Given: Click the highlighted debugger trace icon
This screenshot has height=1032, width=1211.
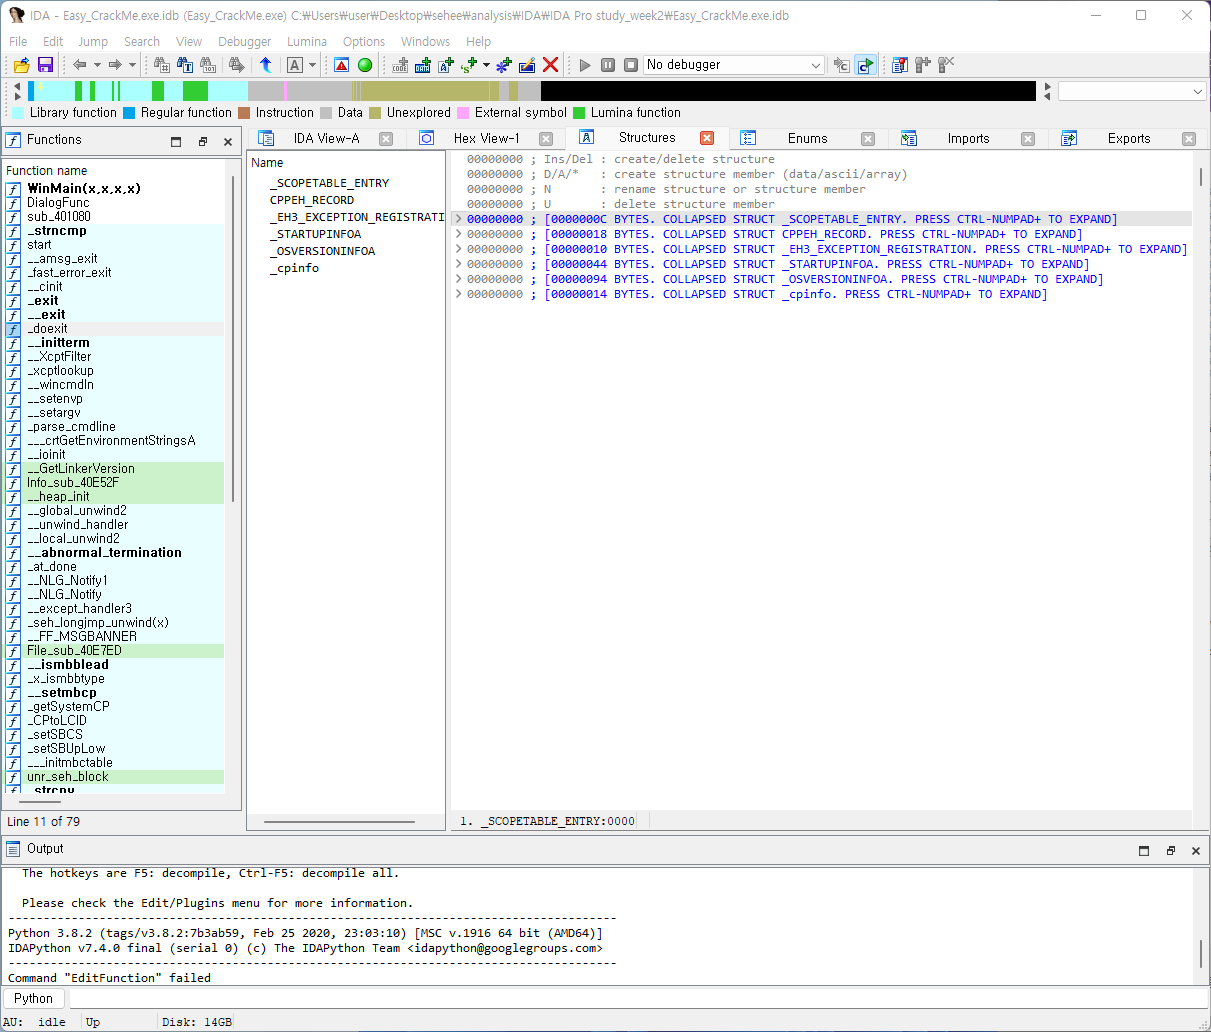Looking at the screenshot, I should tap(865, 65).
